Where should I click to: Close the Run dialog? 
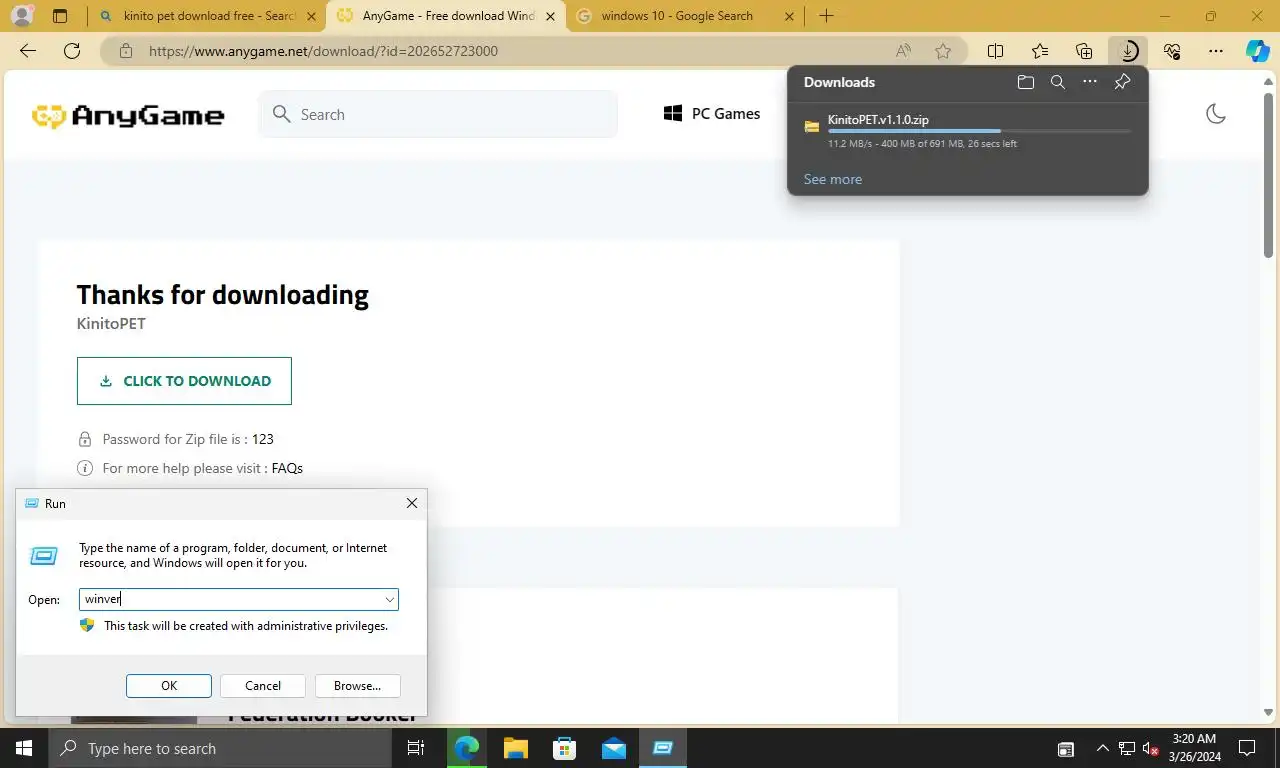click(411, 503)
